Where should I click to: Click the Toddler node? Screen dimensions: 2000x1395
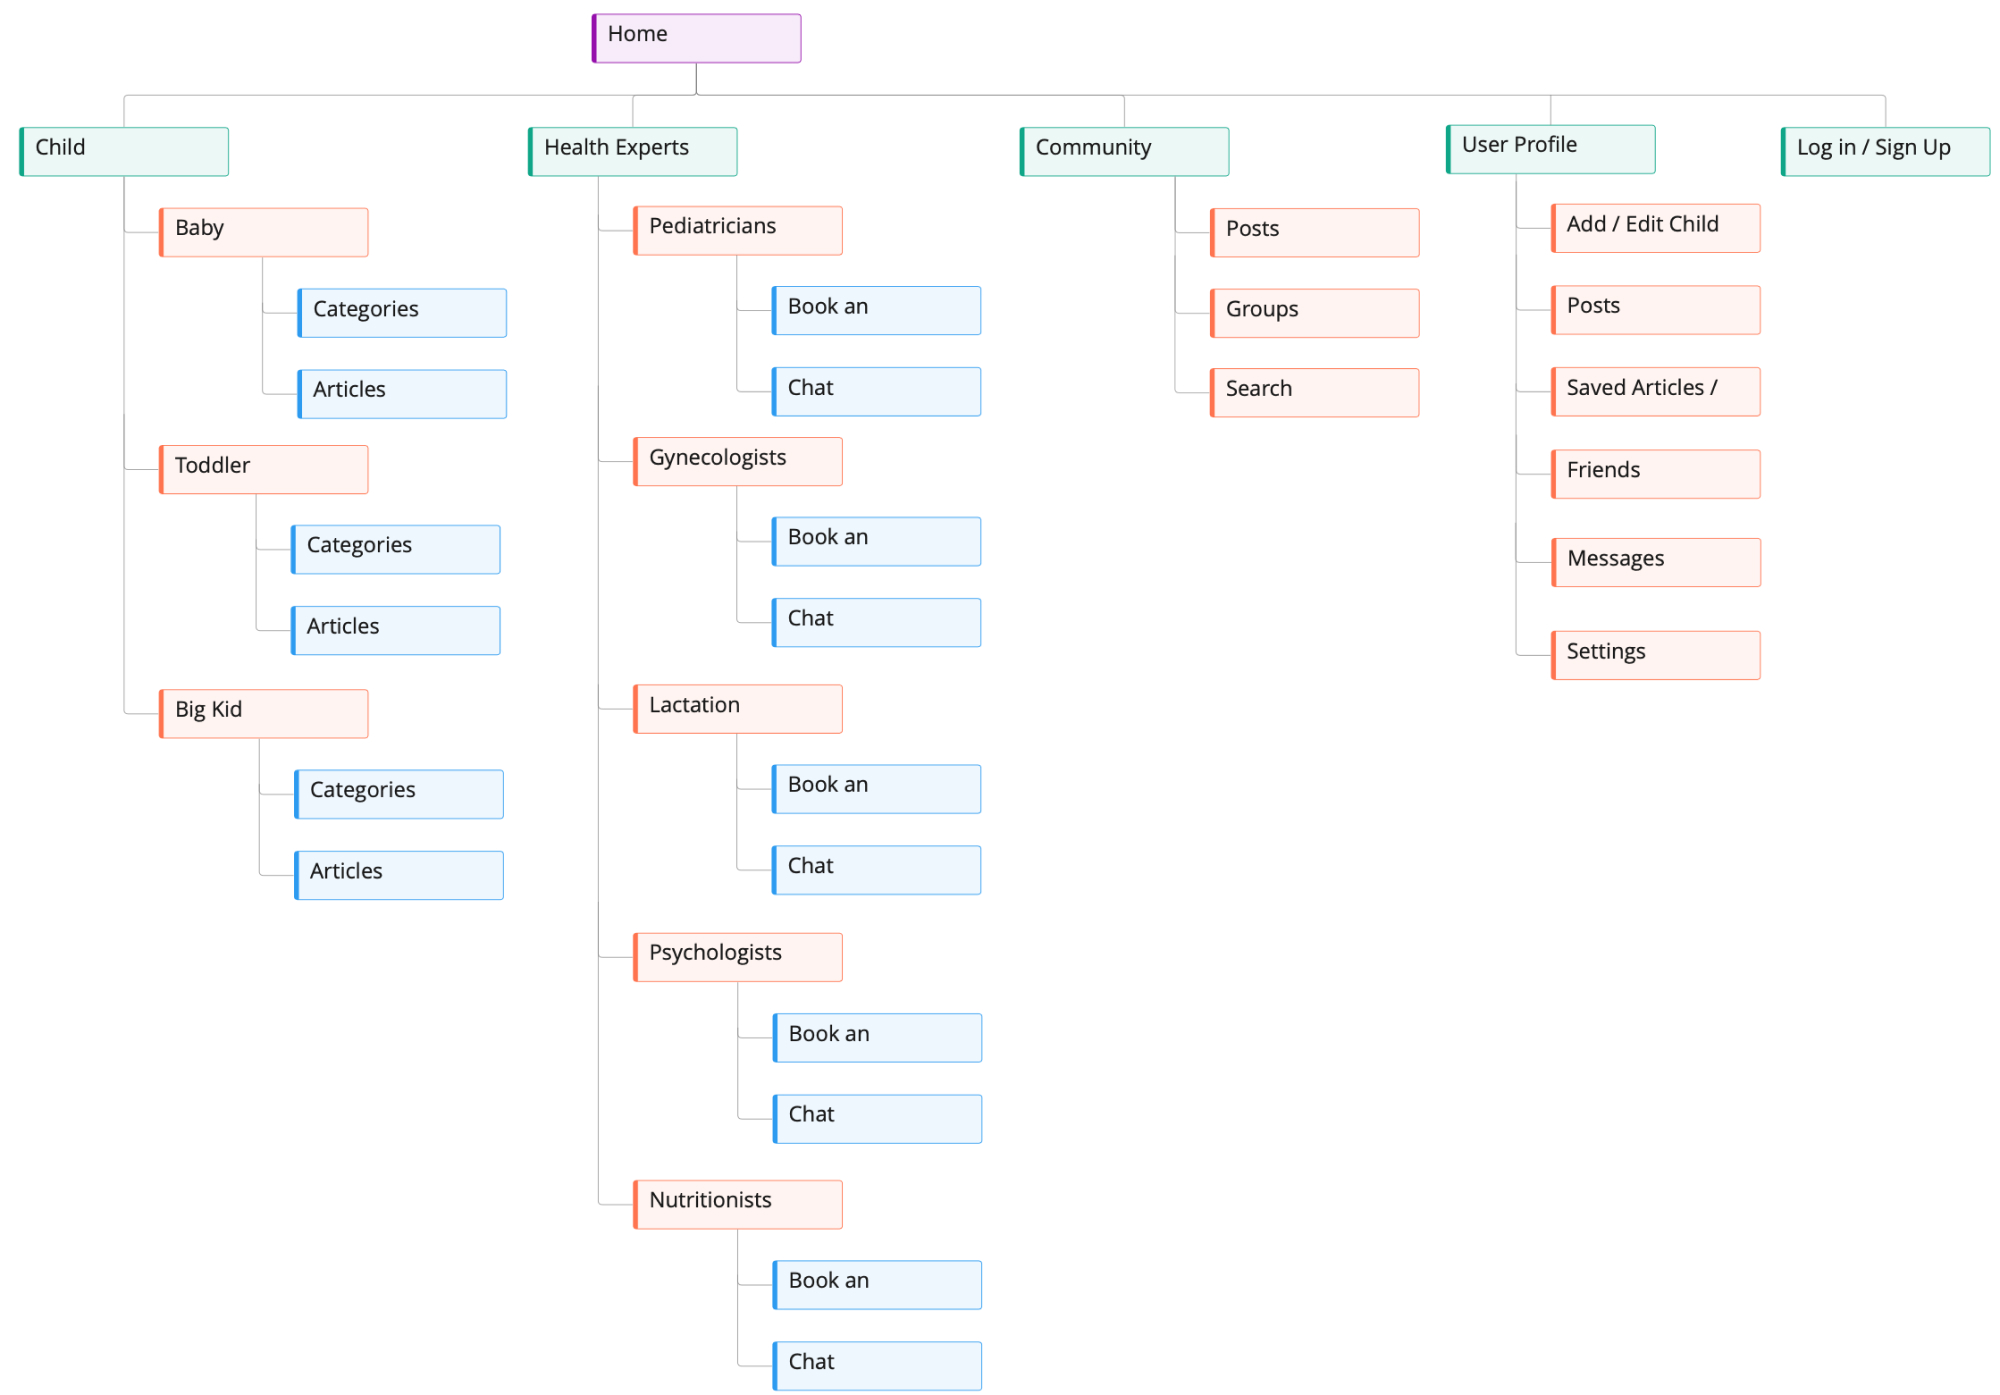pos(263,469)
